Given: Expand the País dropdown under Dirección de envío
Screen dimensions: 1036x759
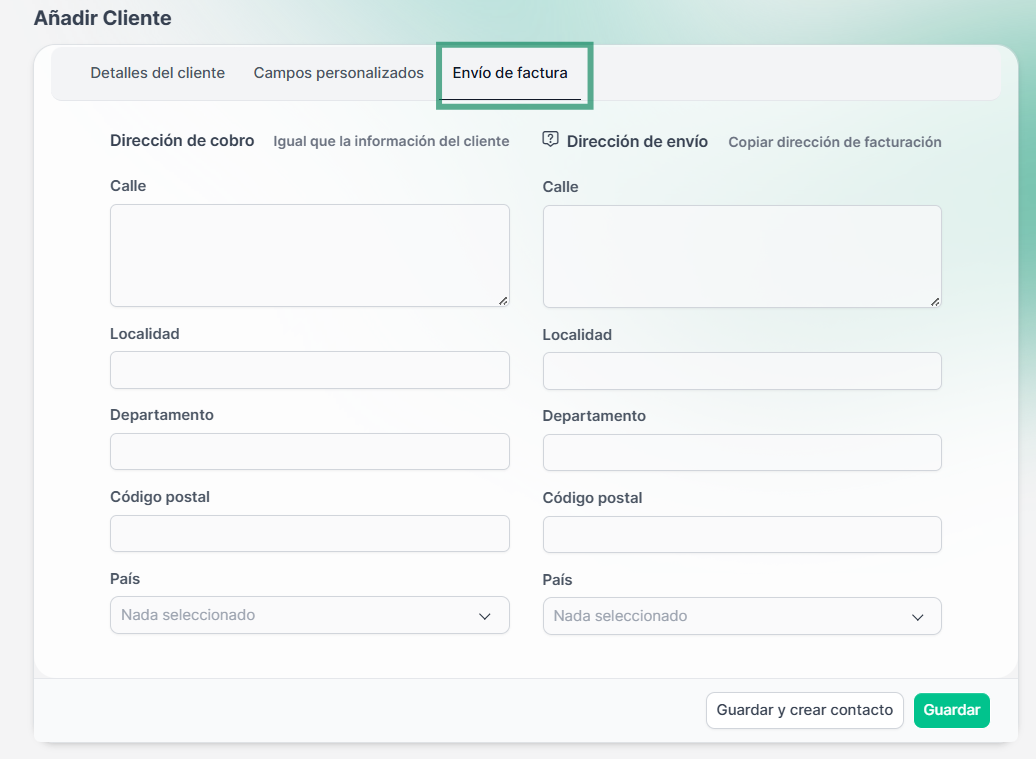Looking at the screenshot, I should 742,616.
